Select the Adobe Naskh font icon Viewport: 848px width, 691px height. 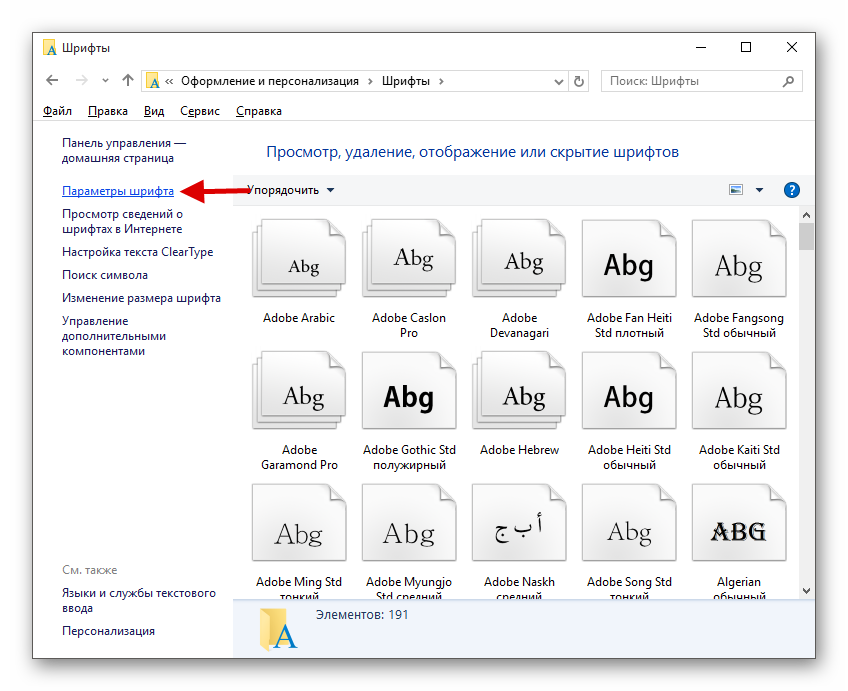point(519,522)
